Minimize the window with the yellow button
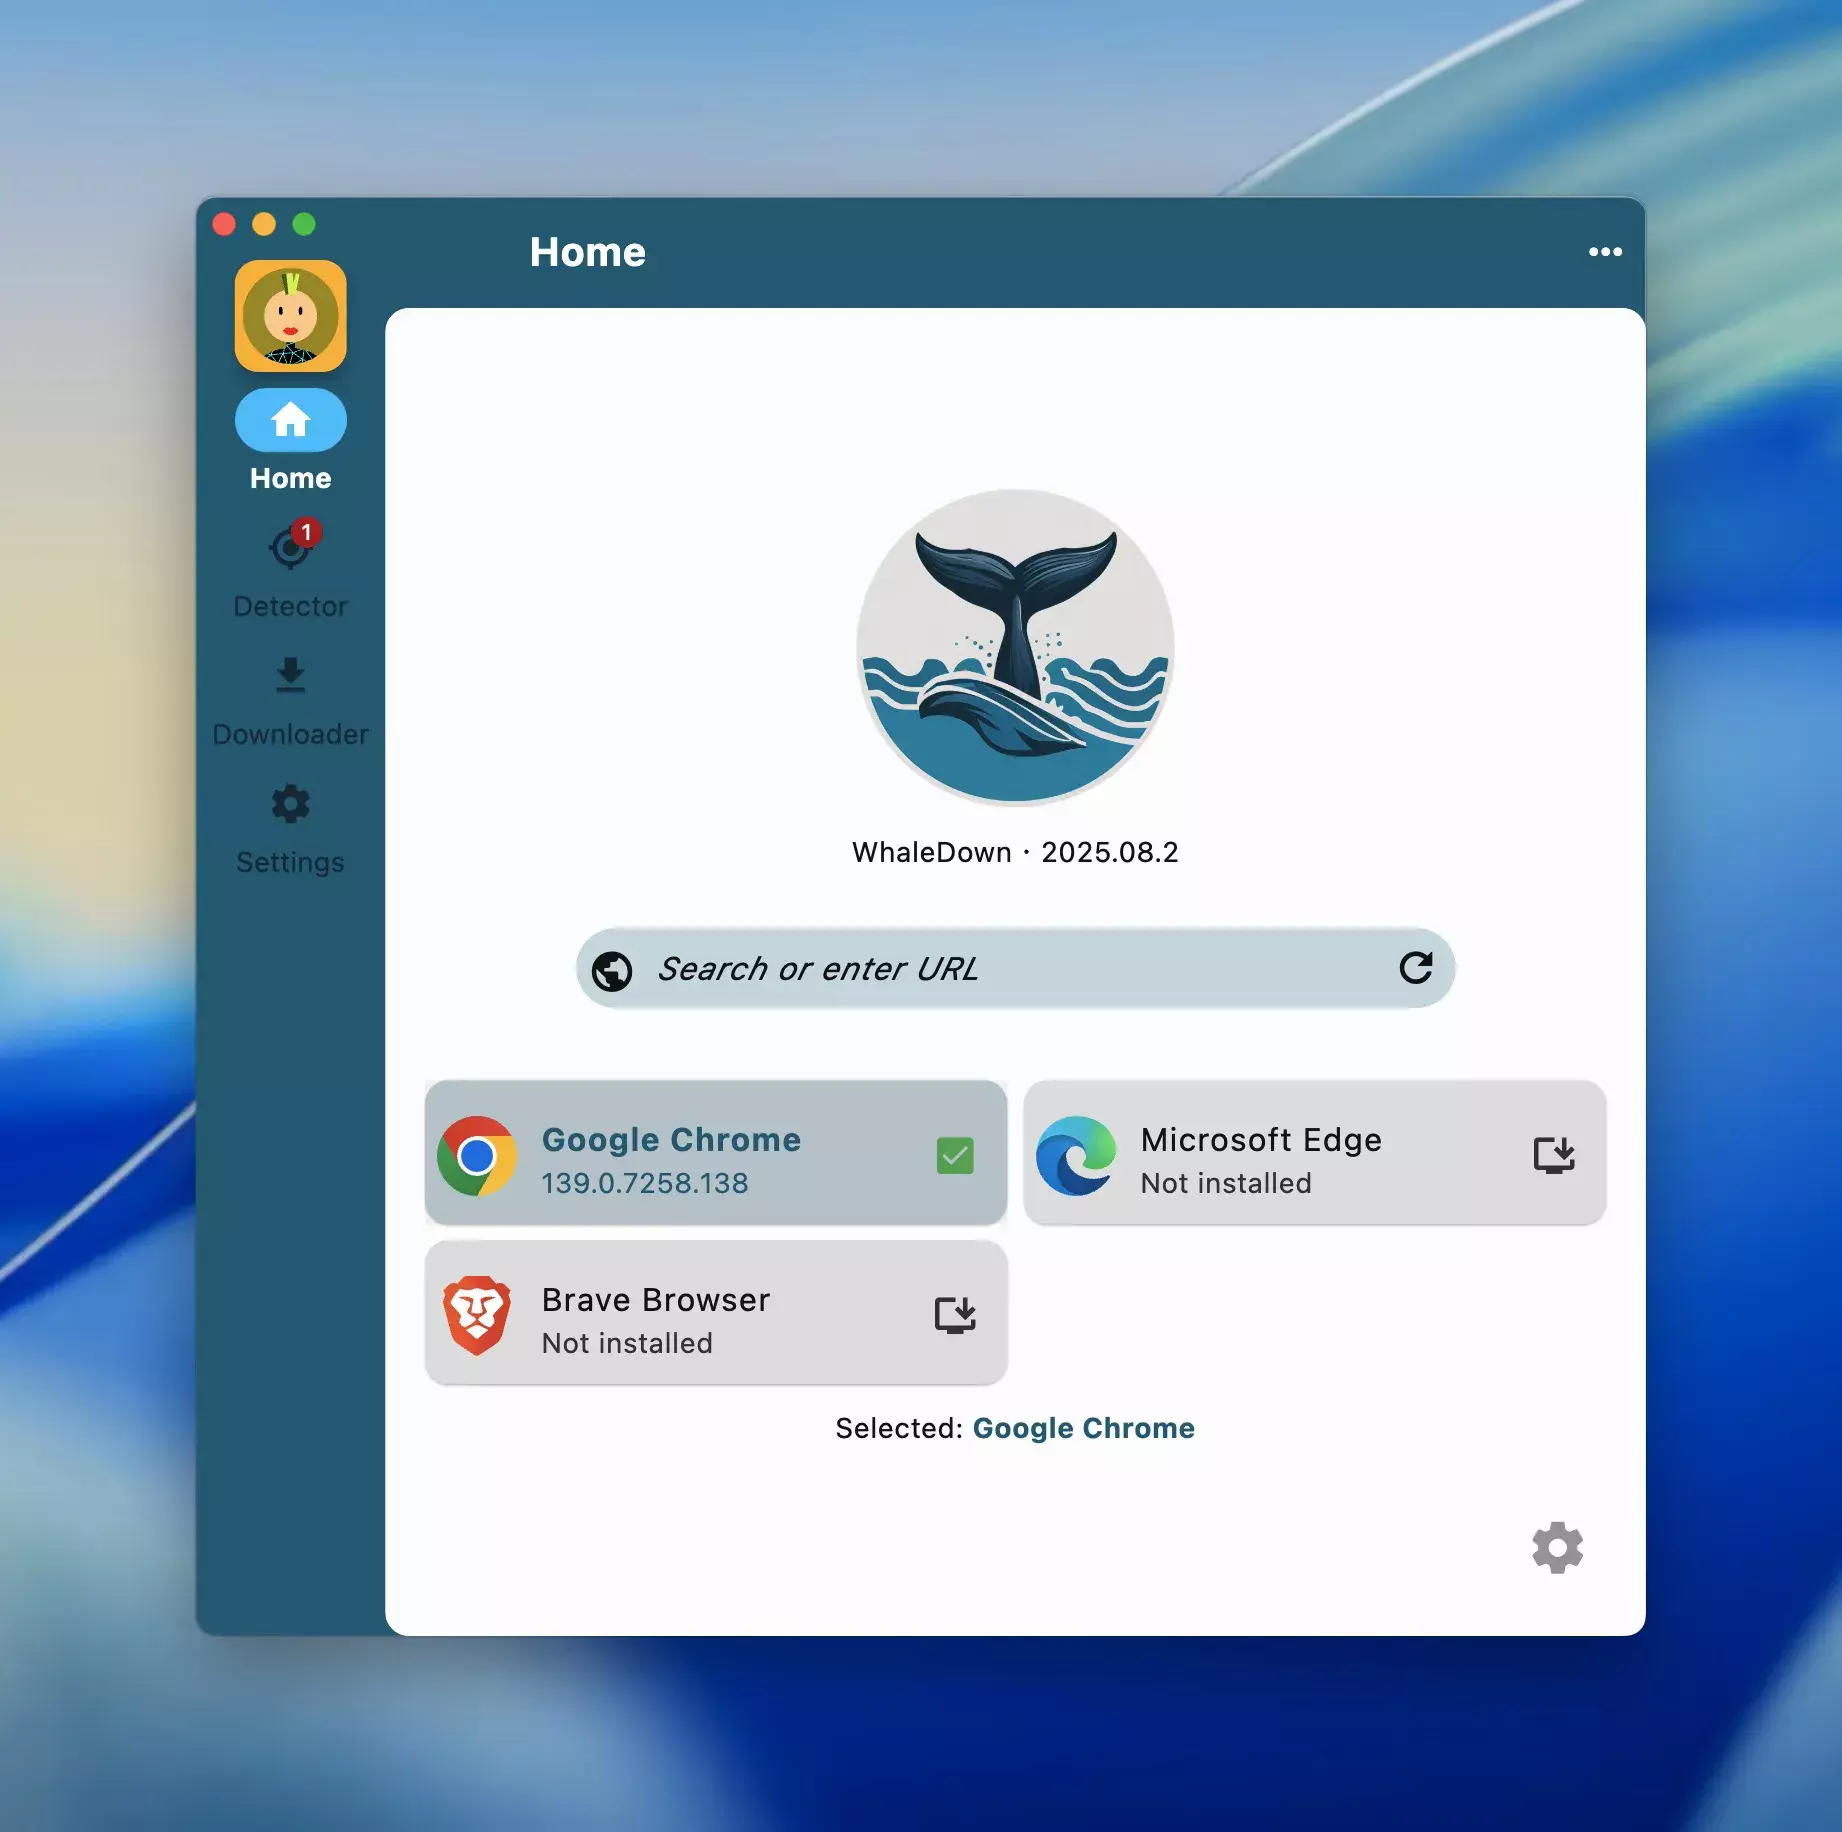 pos(264,224)
